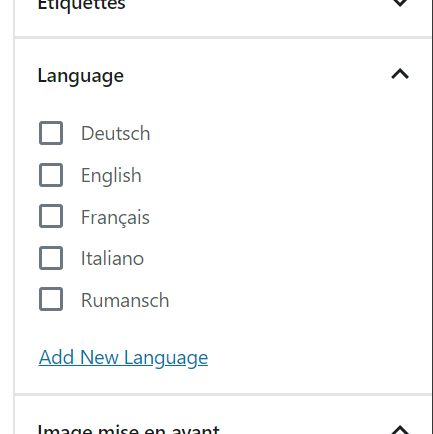Viewport: 433px width, 434px height.
Task: Enable the Italiano checkbox
Action: (x=51, y=258)
